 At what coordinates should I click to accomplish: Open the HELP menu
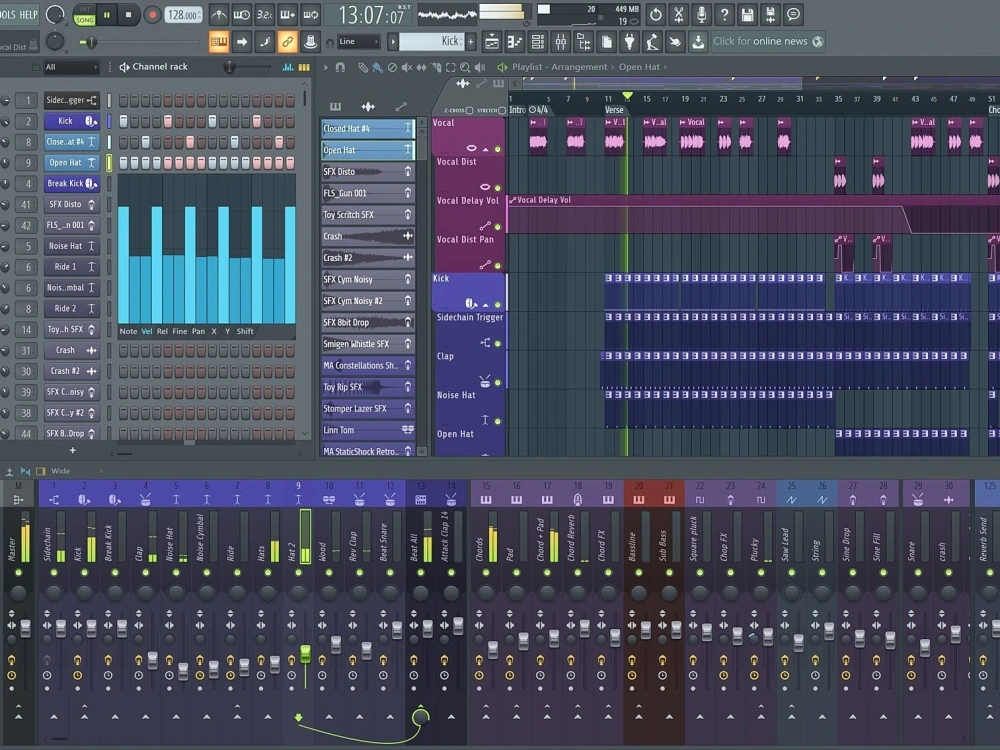pos(29,14)
